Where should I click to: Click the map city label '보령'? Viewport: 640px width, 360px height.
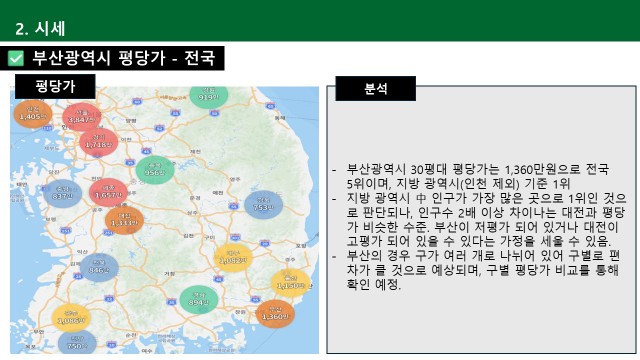tap(51, 219)
